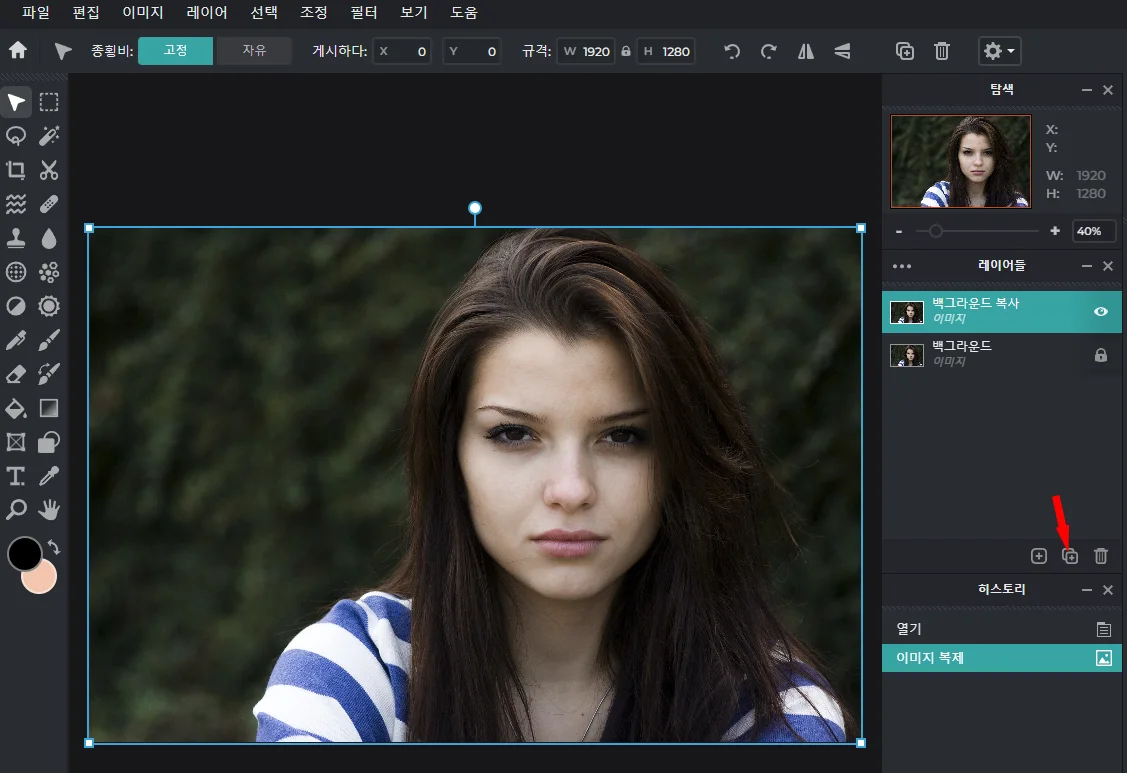Open the 조정 menu
Image resolution: width=1127 pixels, height=773 pixels.
pyautogui.click(x=313, y=12)
